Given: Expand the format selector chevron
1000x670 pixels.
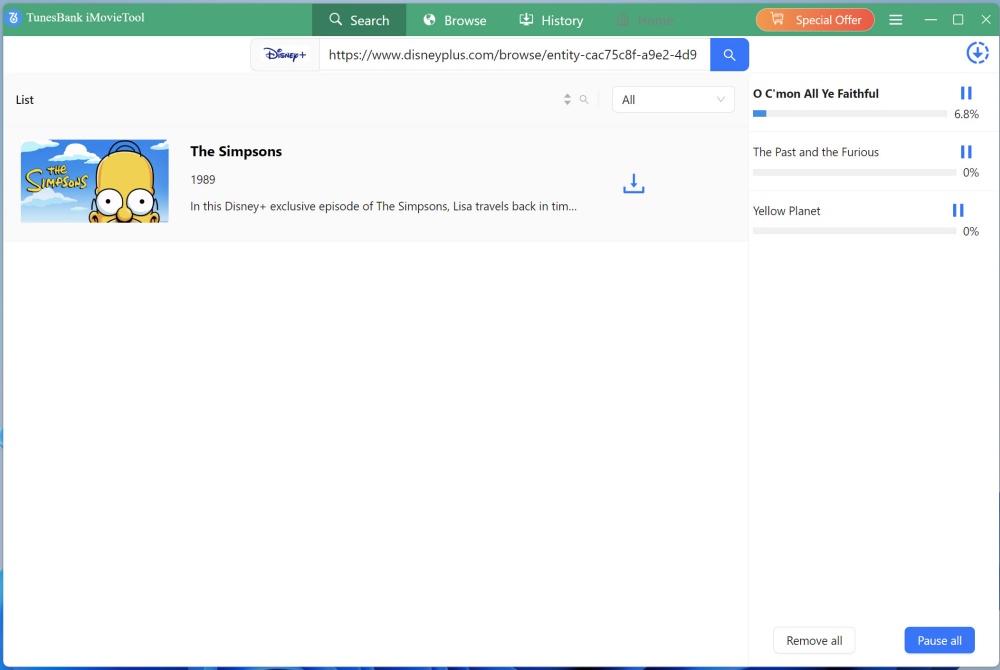Looking at the screenshot, I should [719, 99].
